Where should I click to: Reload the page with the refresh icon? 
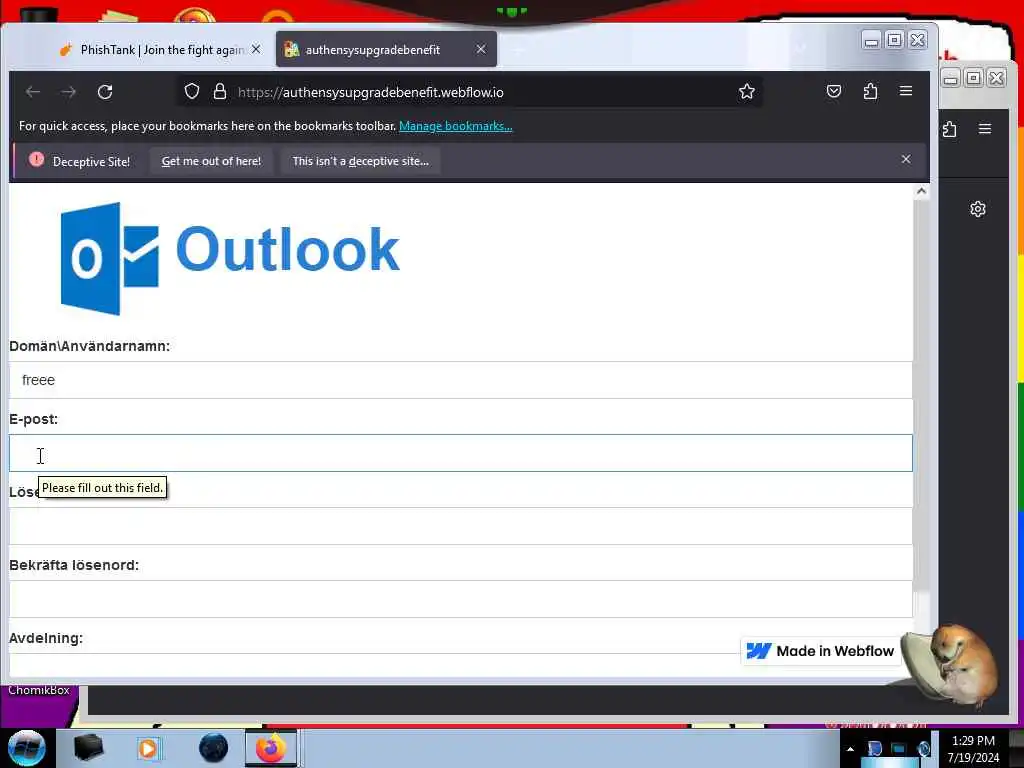[x=105, y=92]
